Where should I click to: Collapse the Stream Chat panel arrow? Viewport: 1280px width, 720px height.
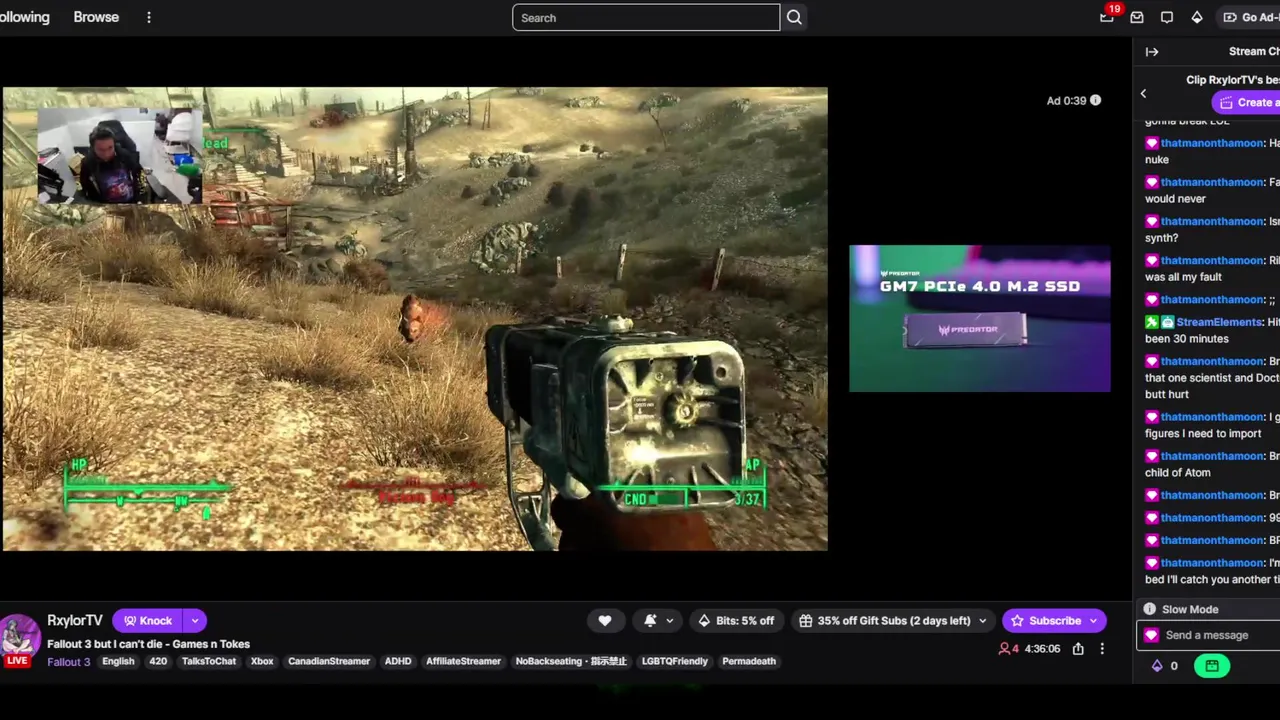1152,52
